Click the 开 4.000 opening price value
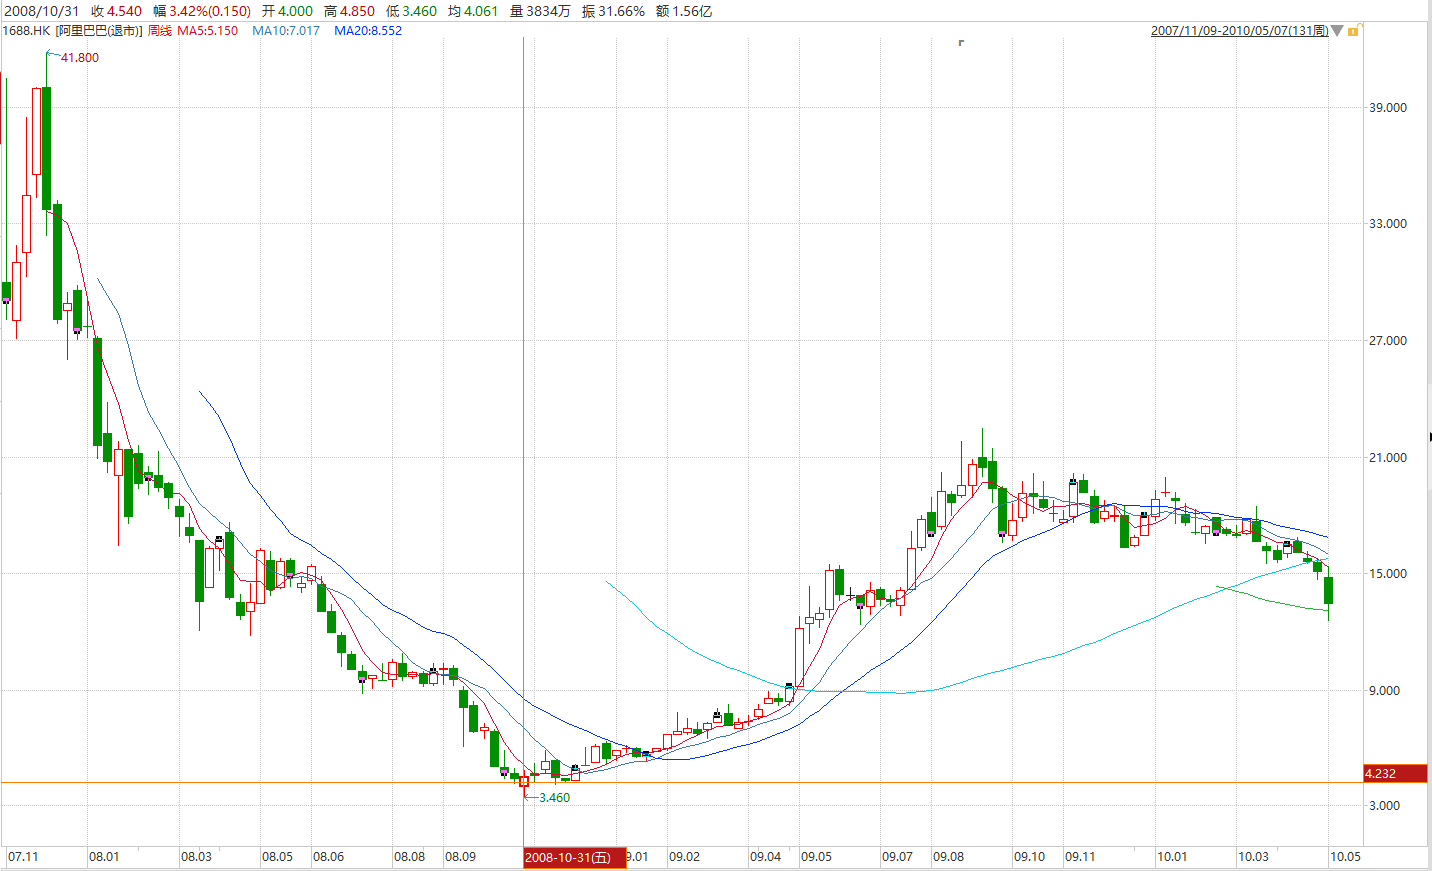1432x871 pixels. pyautogui.click(x=288, y=11)
